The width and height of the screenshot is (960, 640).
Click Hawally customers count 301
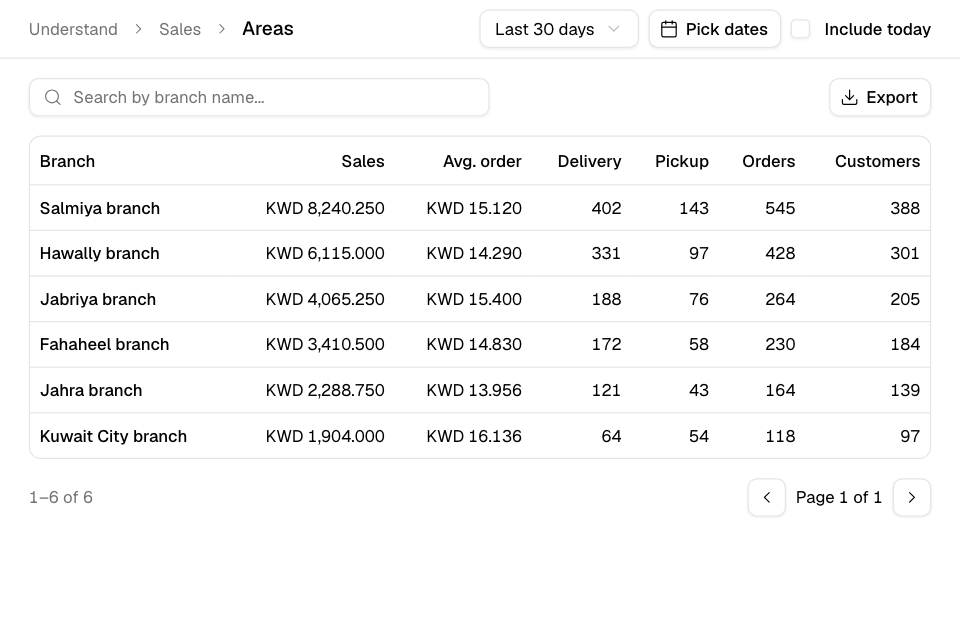[x=906, y=254]
